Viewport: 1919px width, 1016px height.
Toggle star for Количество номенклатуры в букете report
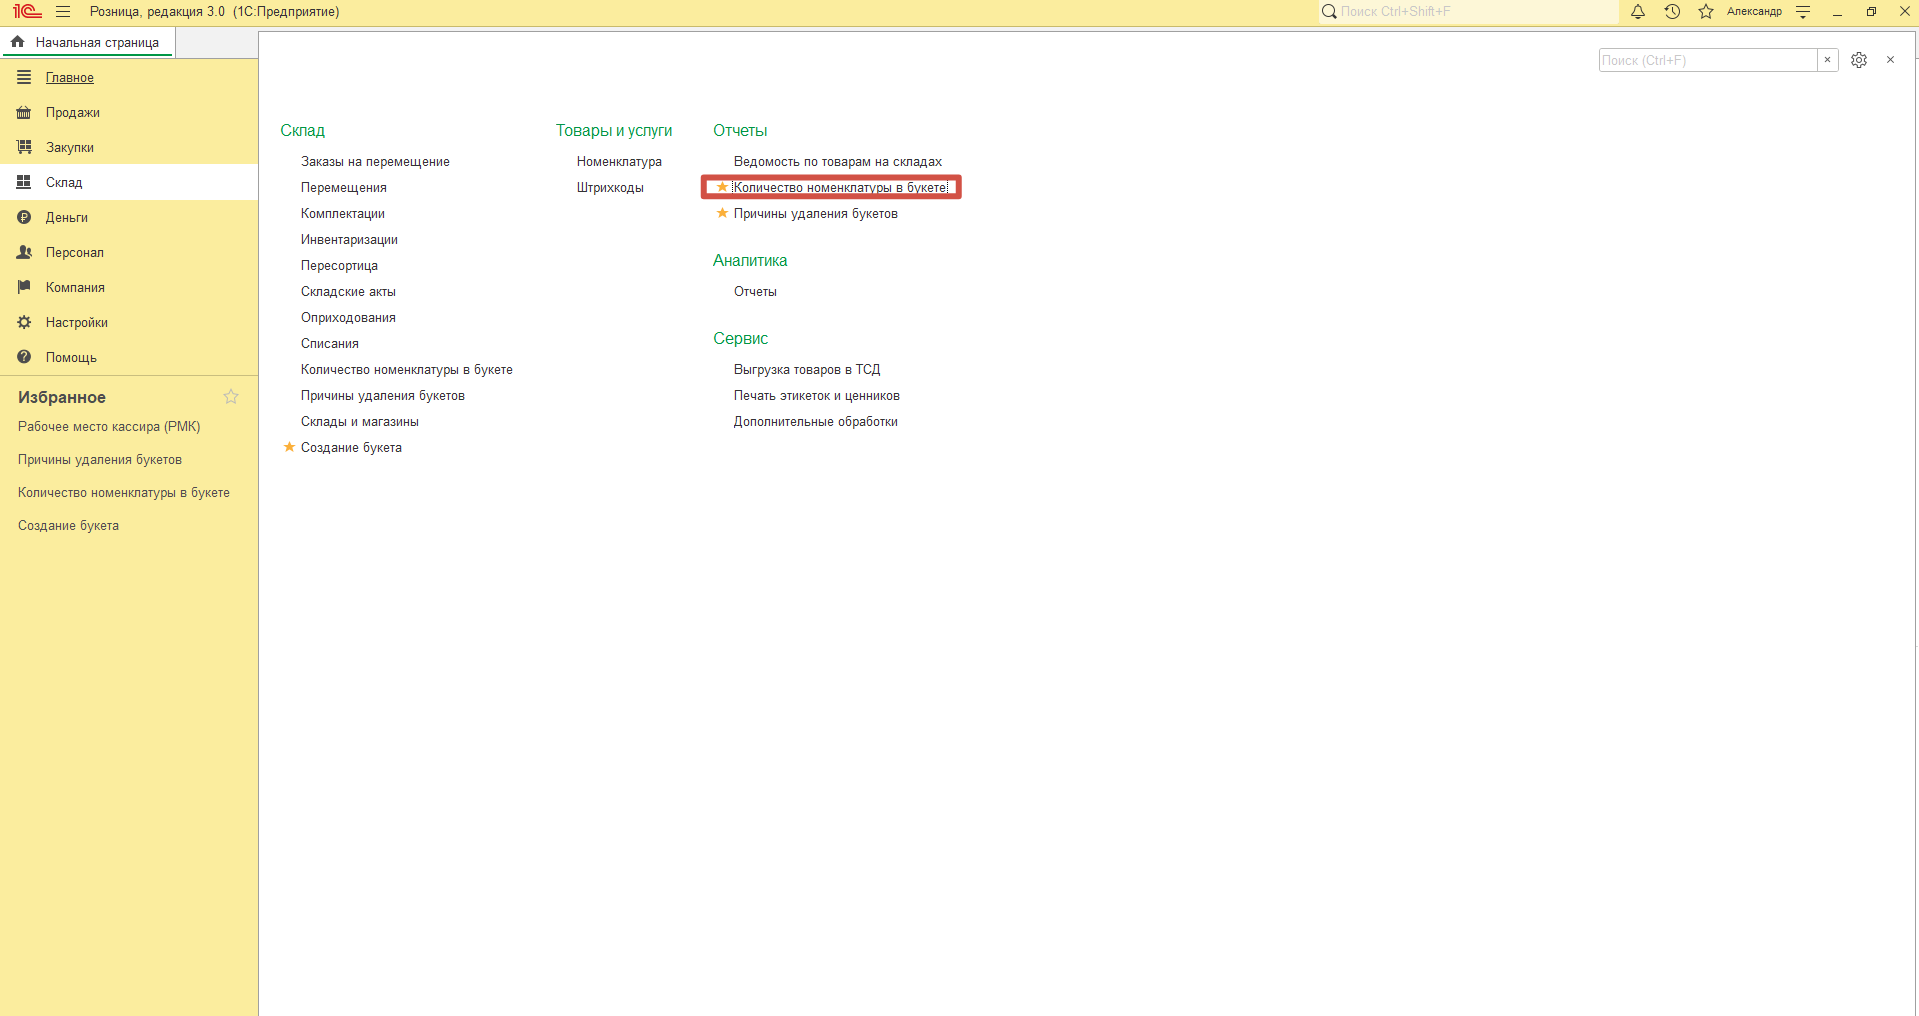tap(722, 187)
